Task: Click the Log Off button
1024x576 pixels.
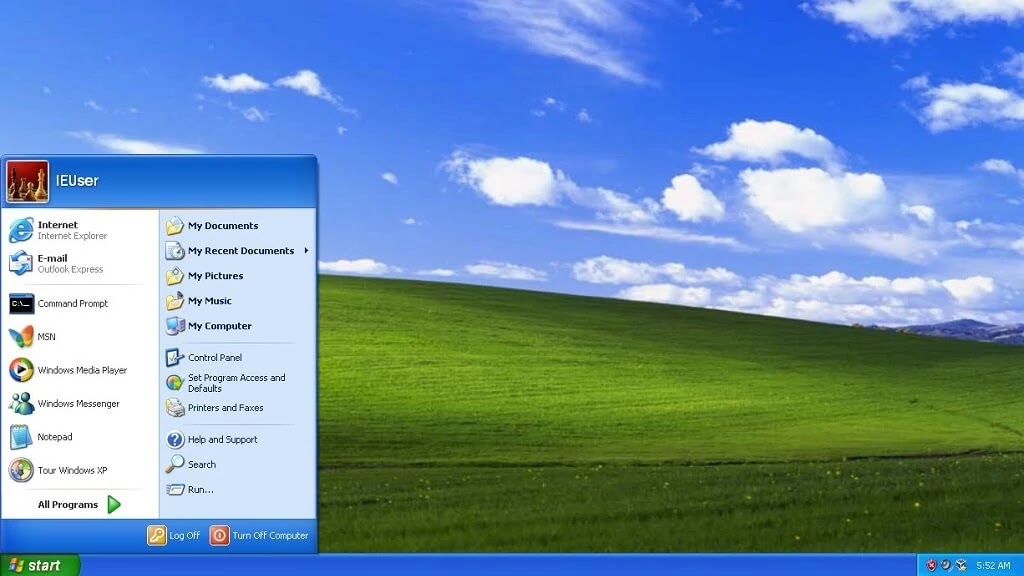Action: [x=176, y=535]
